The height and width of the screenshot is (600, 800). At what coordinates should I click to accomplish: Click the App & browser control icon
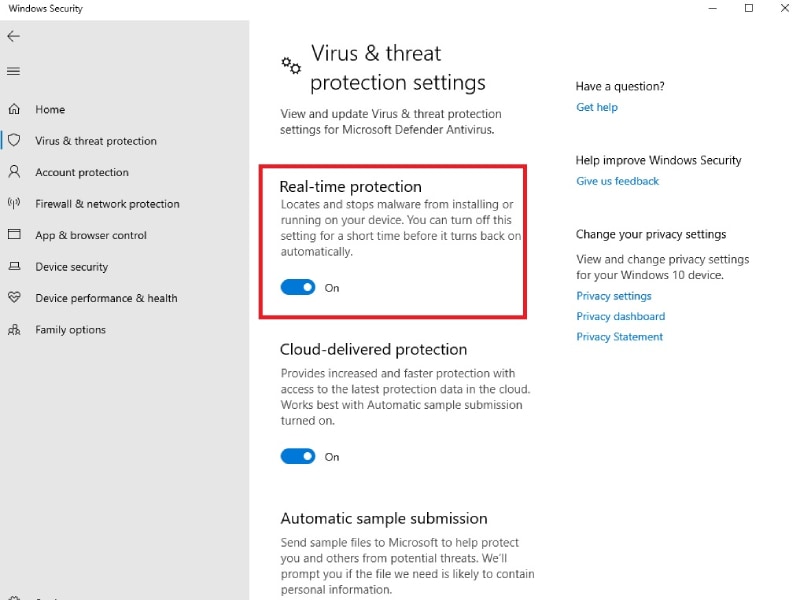click(x=14, y=235)
